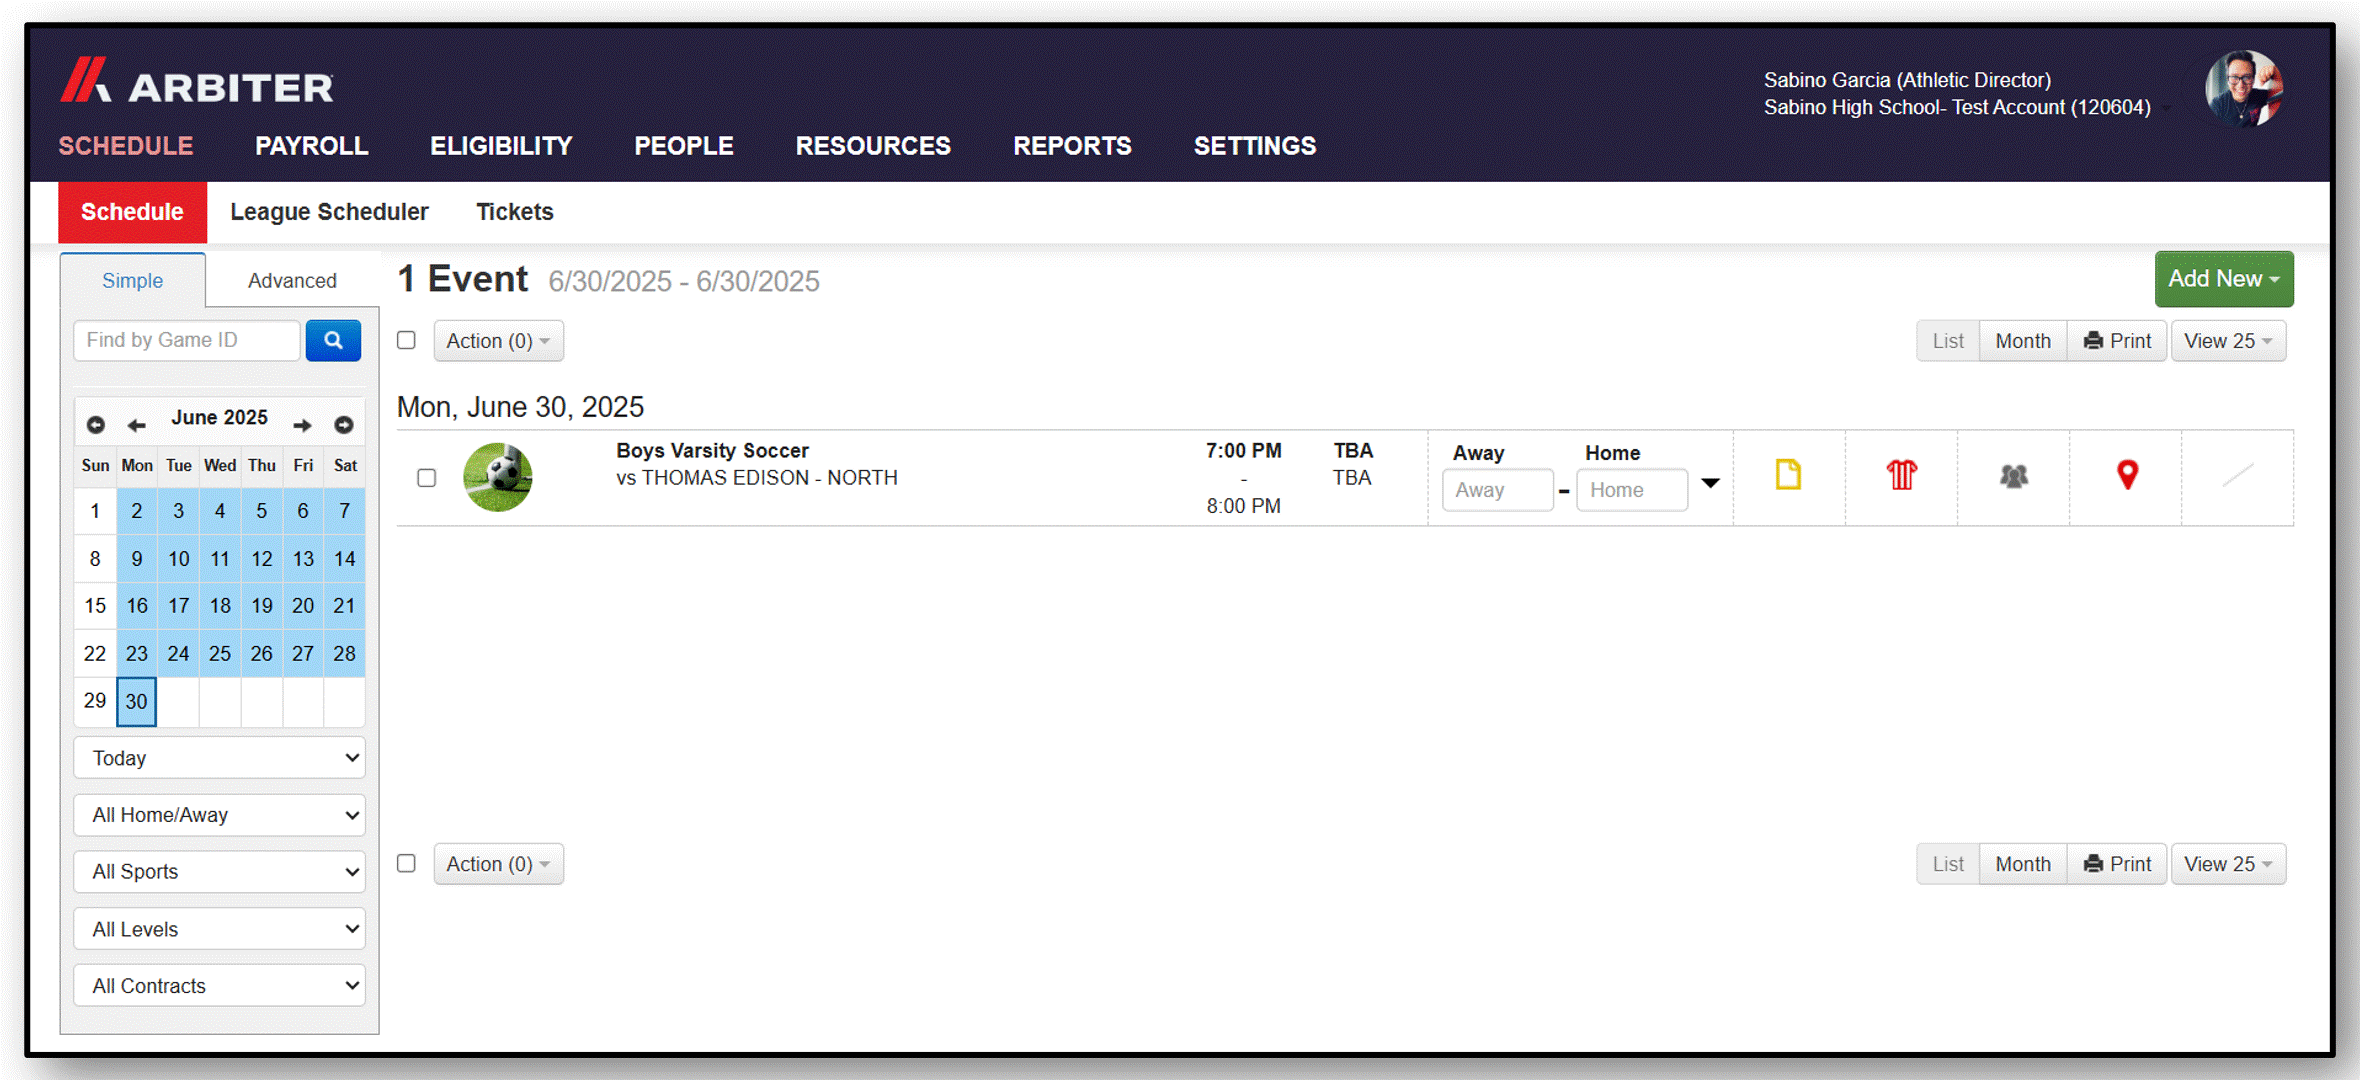
Task: Click the Away score input field
Action: [1498, 490]
